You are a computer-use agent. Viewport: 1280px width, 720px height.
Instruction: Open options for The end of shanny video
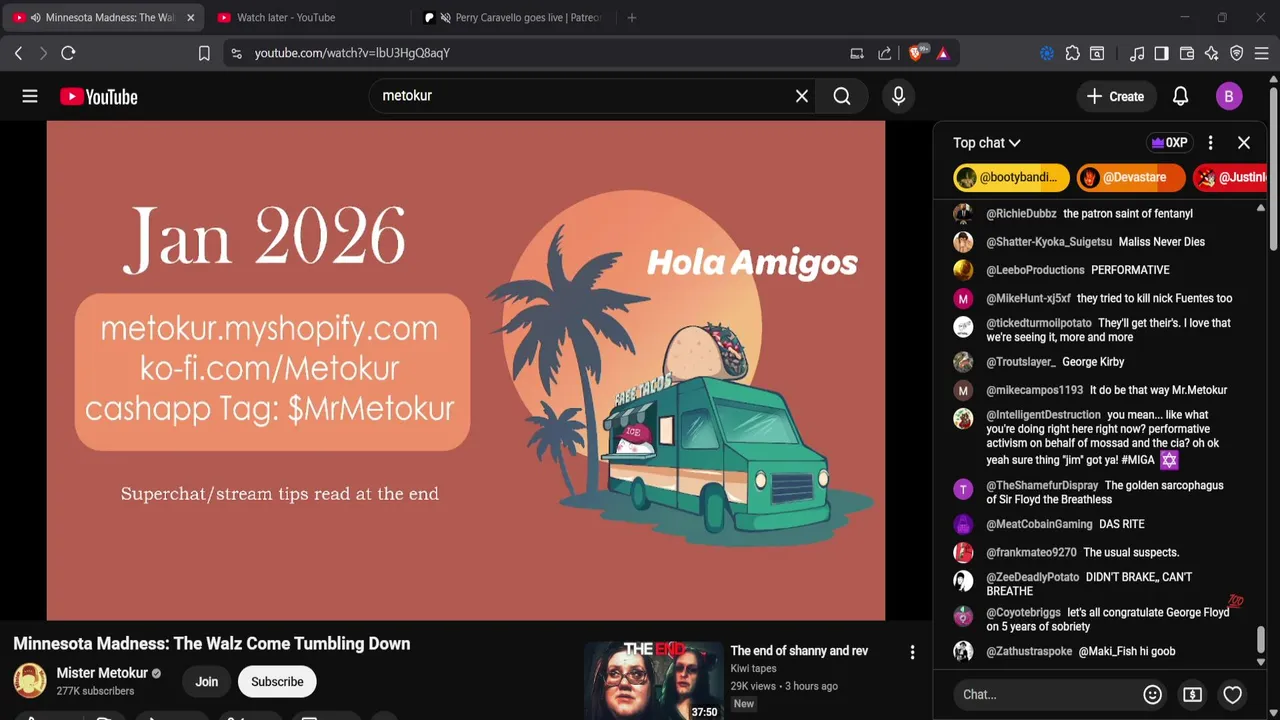coord(912,652)
